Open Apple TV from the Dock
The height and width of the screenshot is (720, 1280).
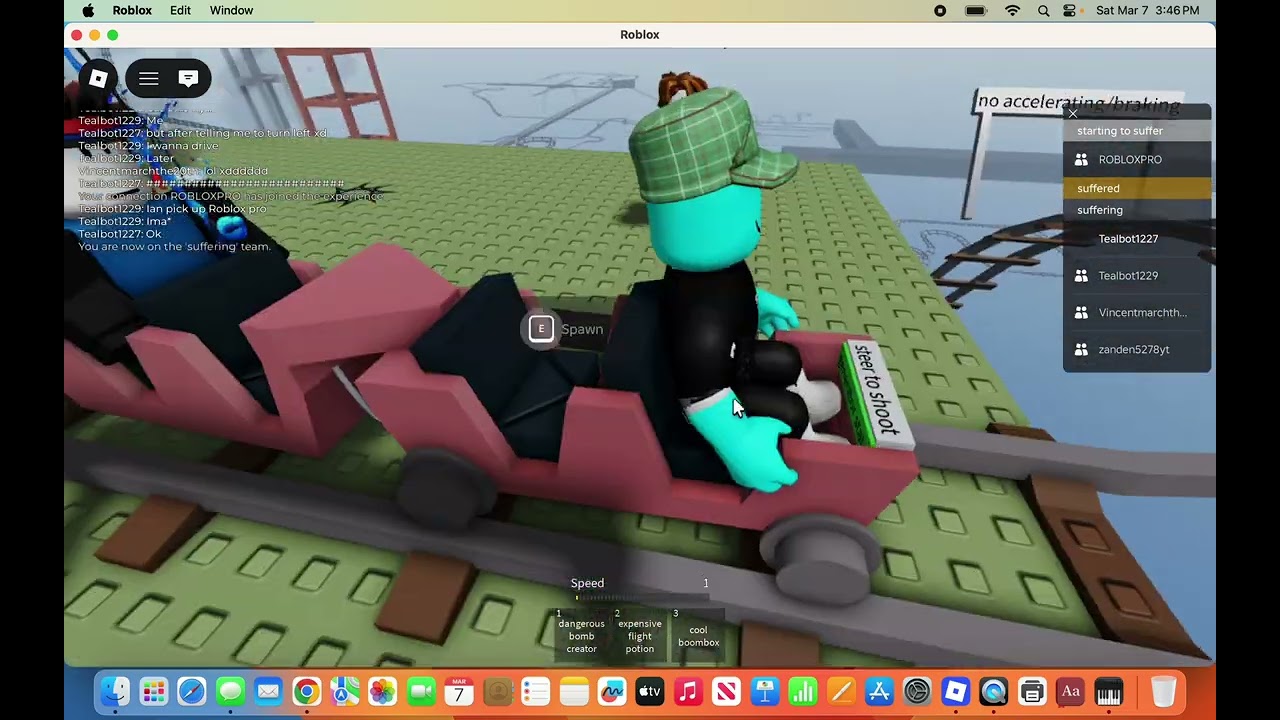(650, 691)
